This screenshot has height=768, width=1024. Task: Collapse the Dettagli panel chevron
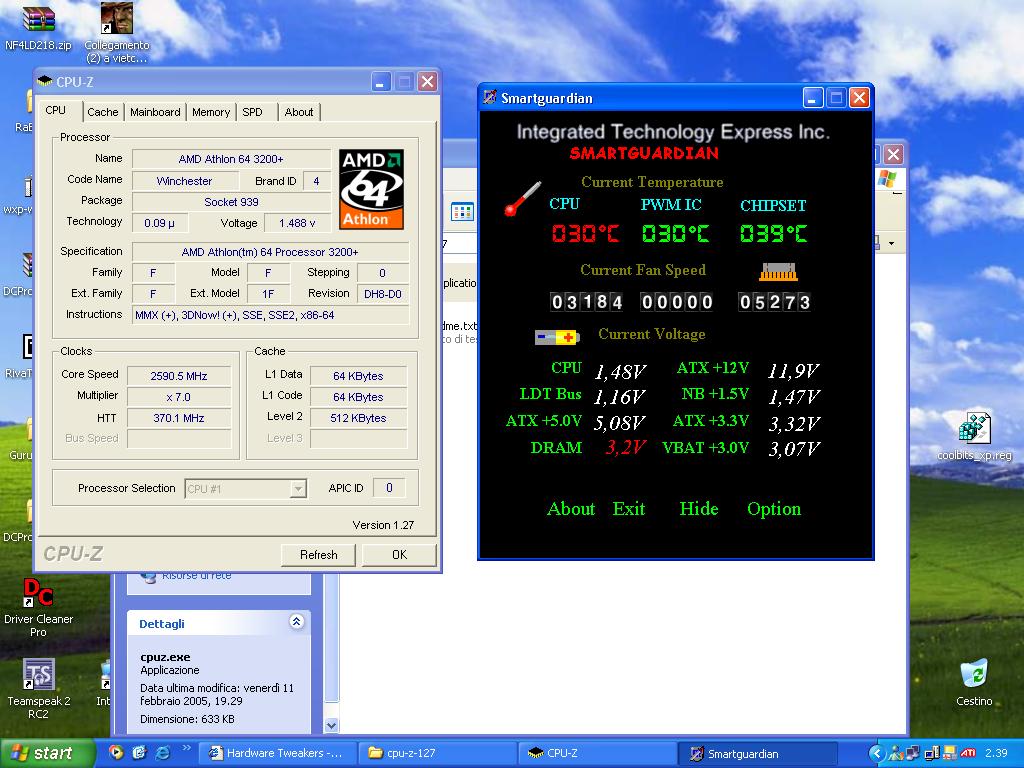(x=296, y=622)
